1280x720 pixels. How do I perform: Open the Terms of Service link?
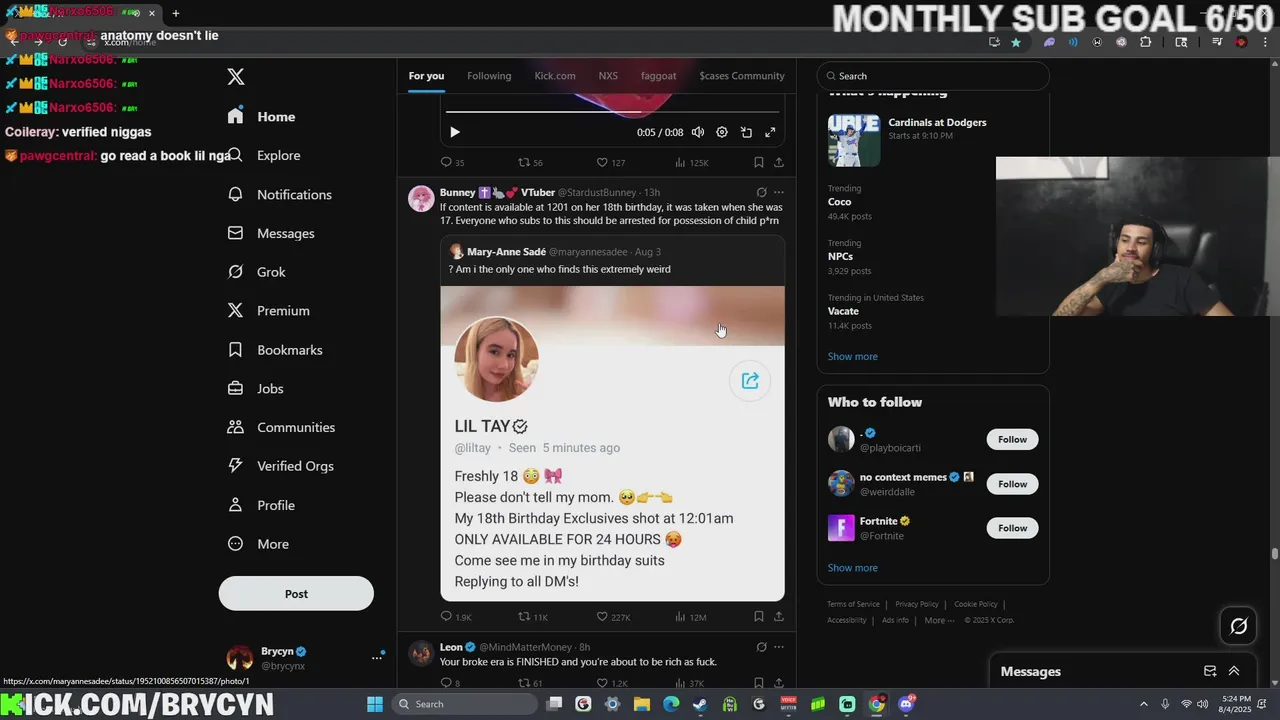[x=853, y=604]
